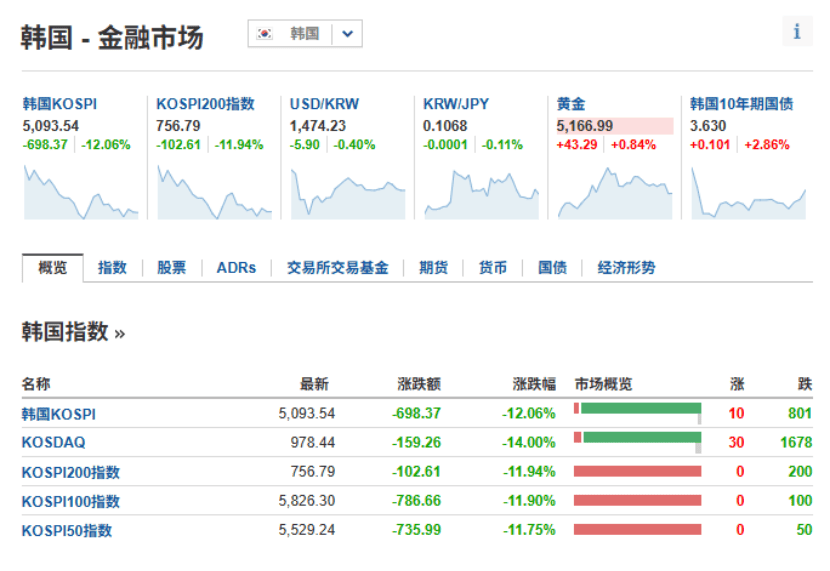Open the country selector dropdown arrow
The width and height of the screenshot is (830, 571).
[x=346, y=34]
